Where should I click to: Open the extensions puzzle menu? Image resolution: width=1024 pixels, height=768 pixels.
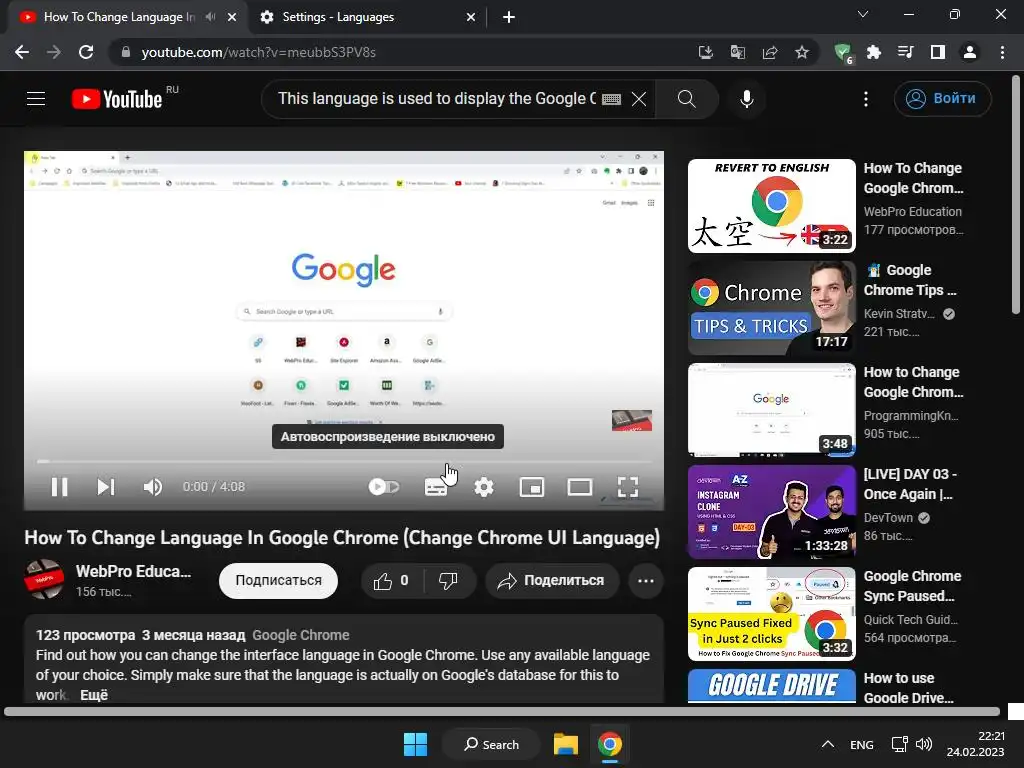click(874, 52)
